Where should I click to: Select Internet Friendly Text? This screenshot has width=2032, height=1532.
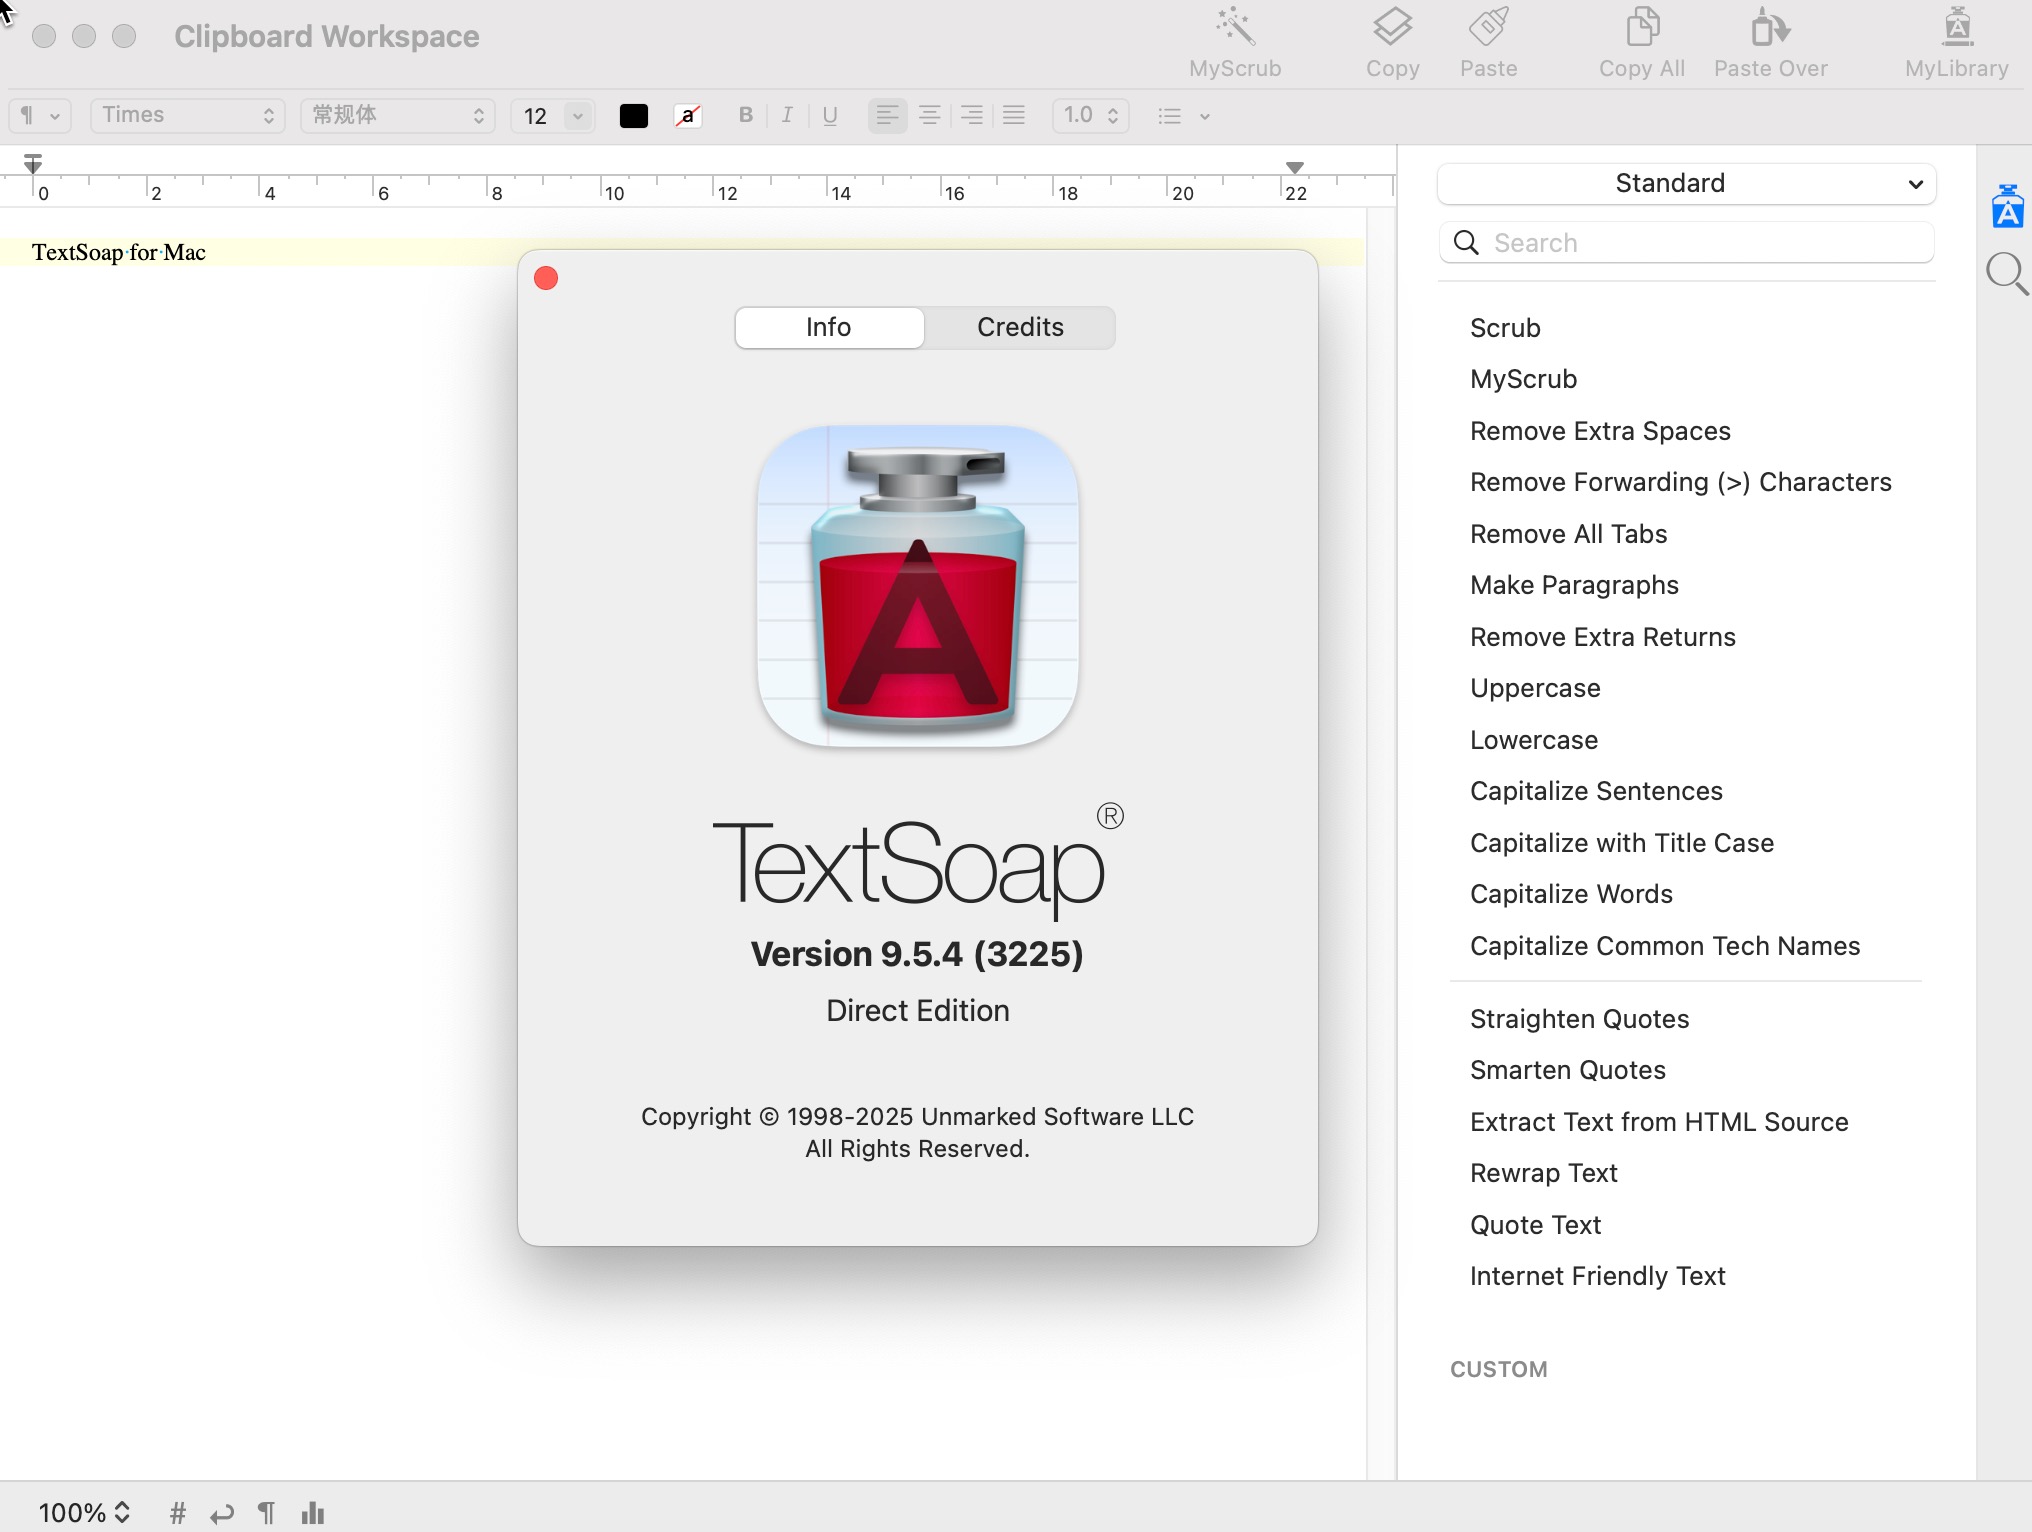pos(1597,1276)
